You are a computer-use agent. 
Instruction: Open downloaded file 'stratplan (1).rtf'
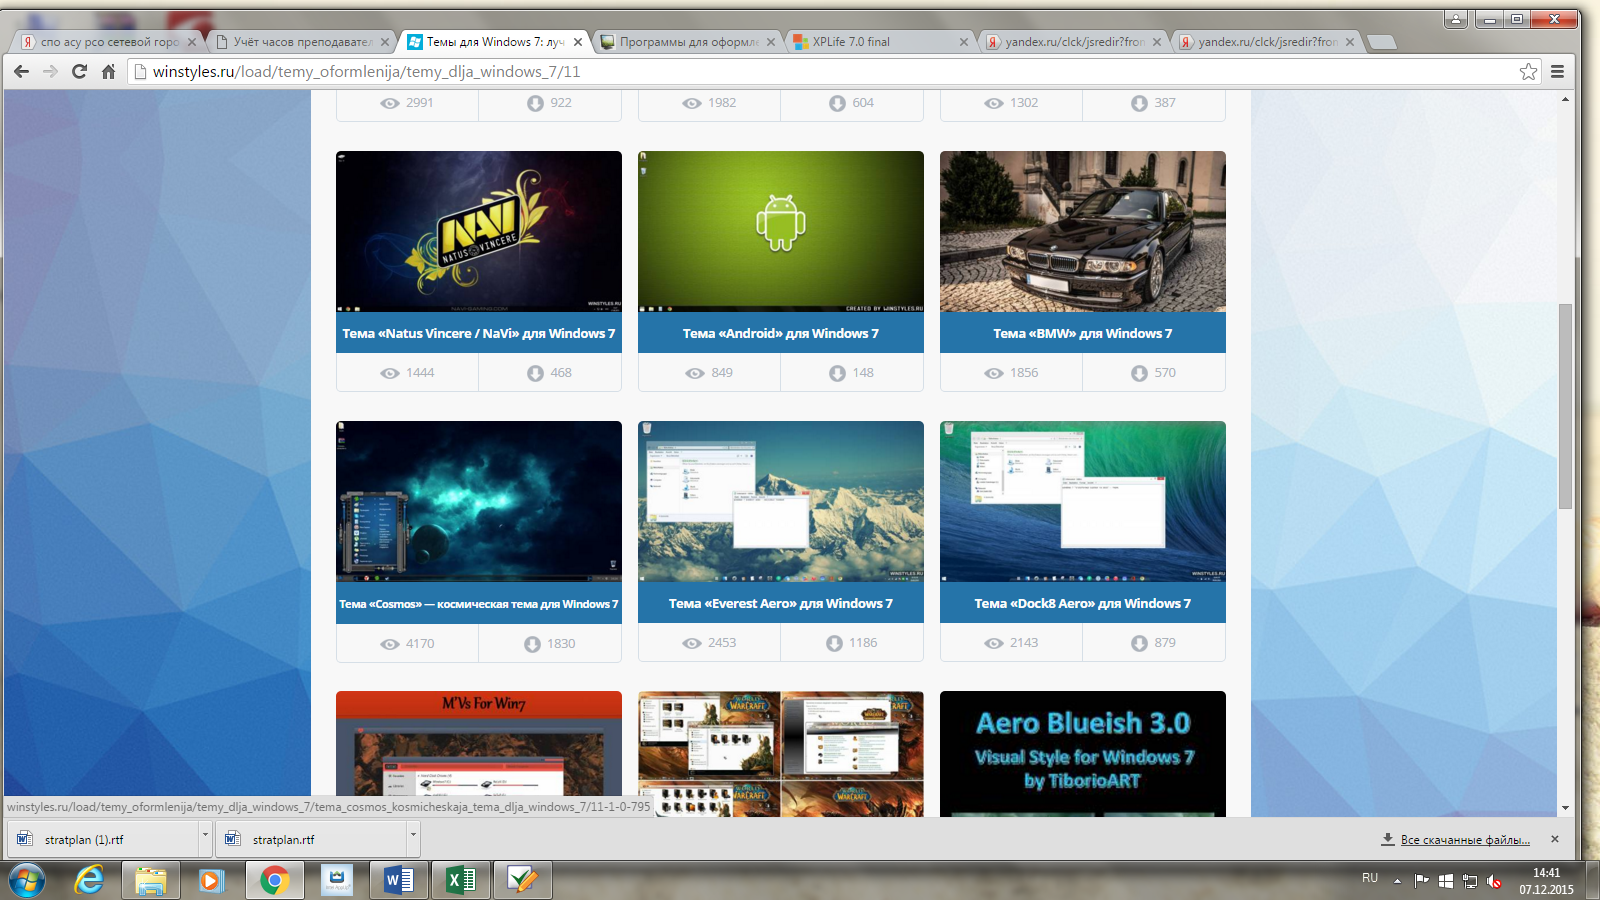(x=103, y=839)
